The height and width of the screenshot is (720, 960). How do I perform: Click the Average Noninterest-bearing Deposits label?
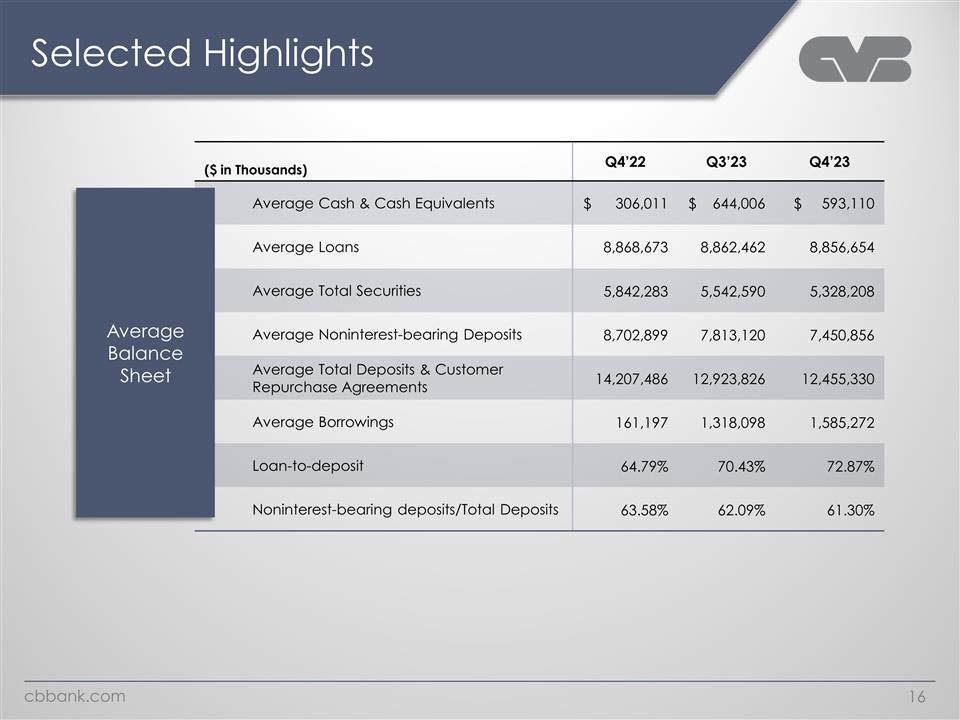(x=387, y=334)
